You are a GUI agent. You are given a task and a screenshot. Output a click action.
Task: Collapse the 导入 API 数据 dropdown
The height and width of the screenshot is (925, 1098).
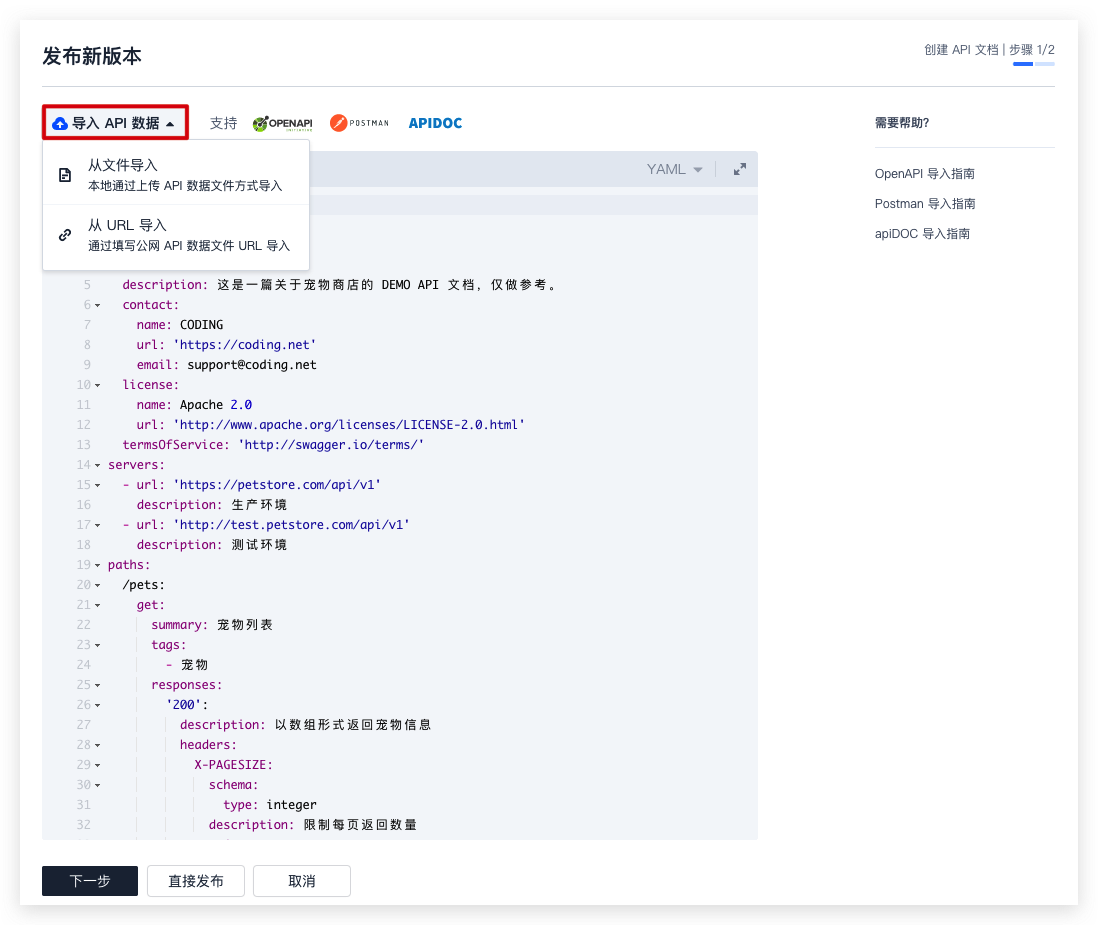[x=115, y=123]
